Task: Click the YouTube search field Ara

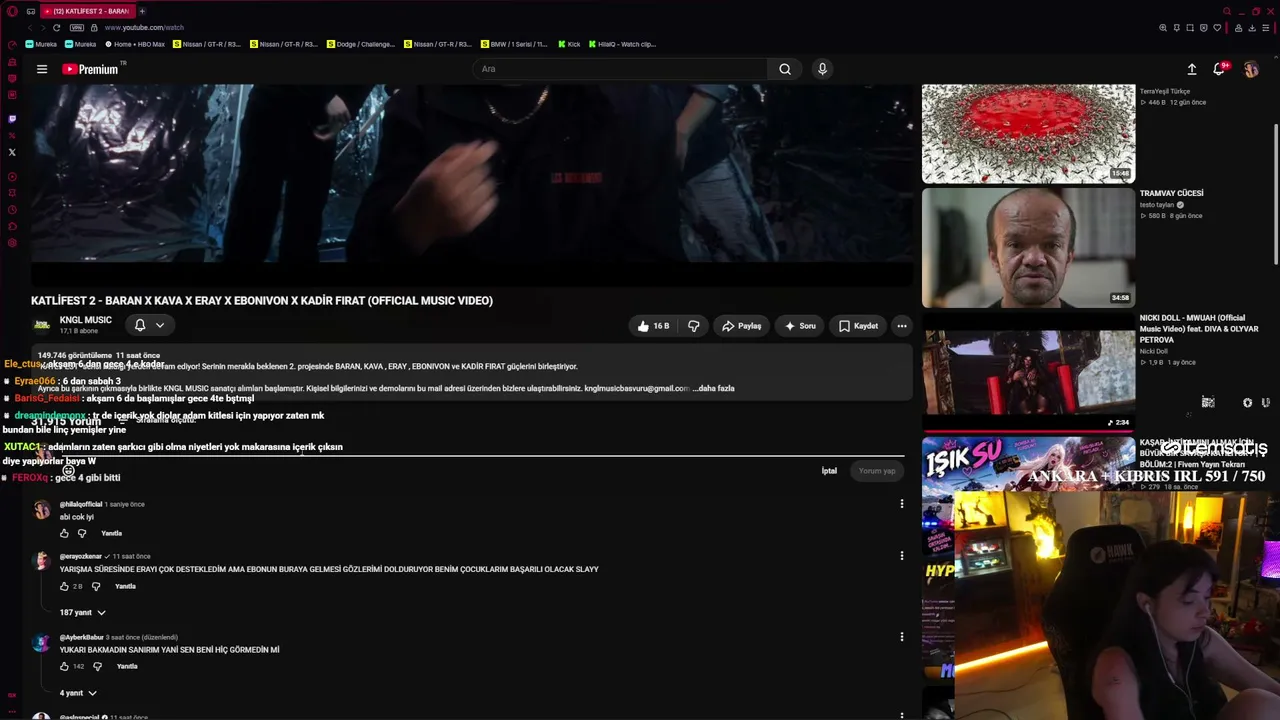Action: coord(620,69)
